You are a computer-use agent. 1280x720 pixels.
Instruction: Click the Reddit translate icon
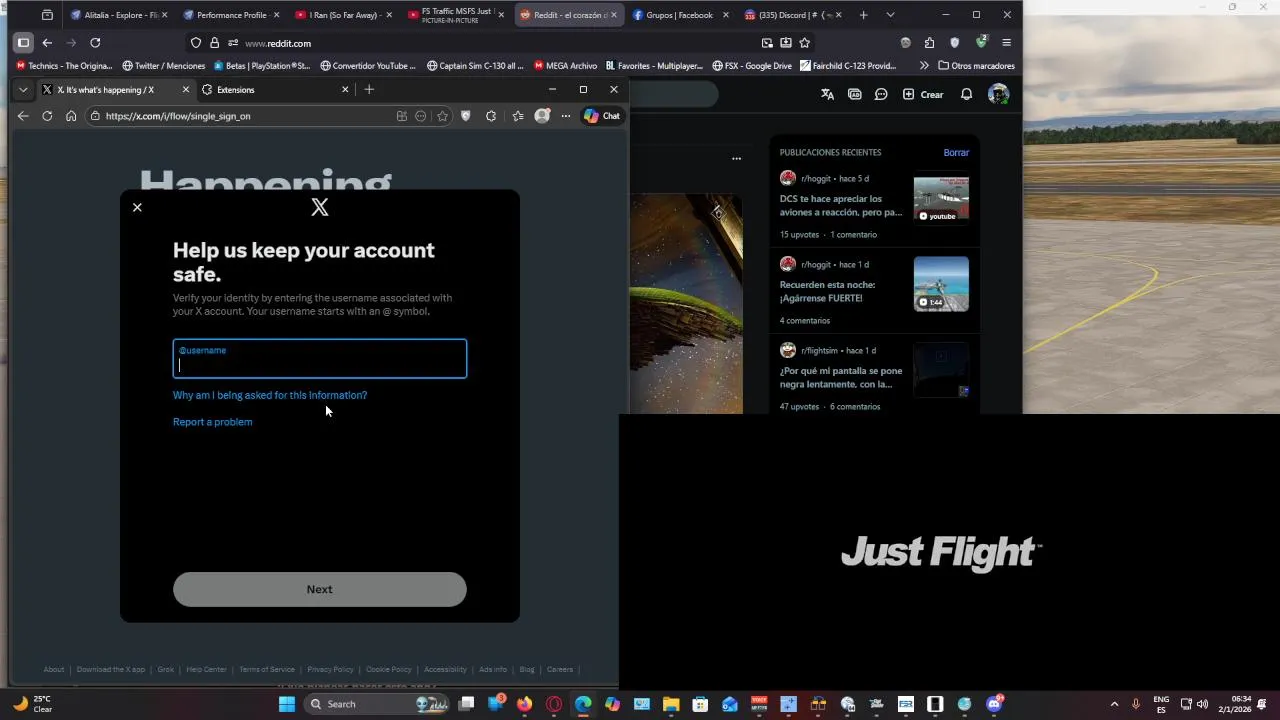click(x=827, y=94)
